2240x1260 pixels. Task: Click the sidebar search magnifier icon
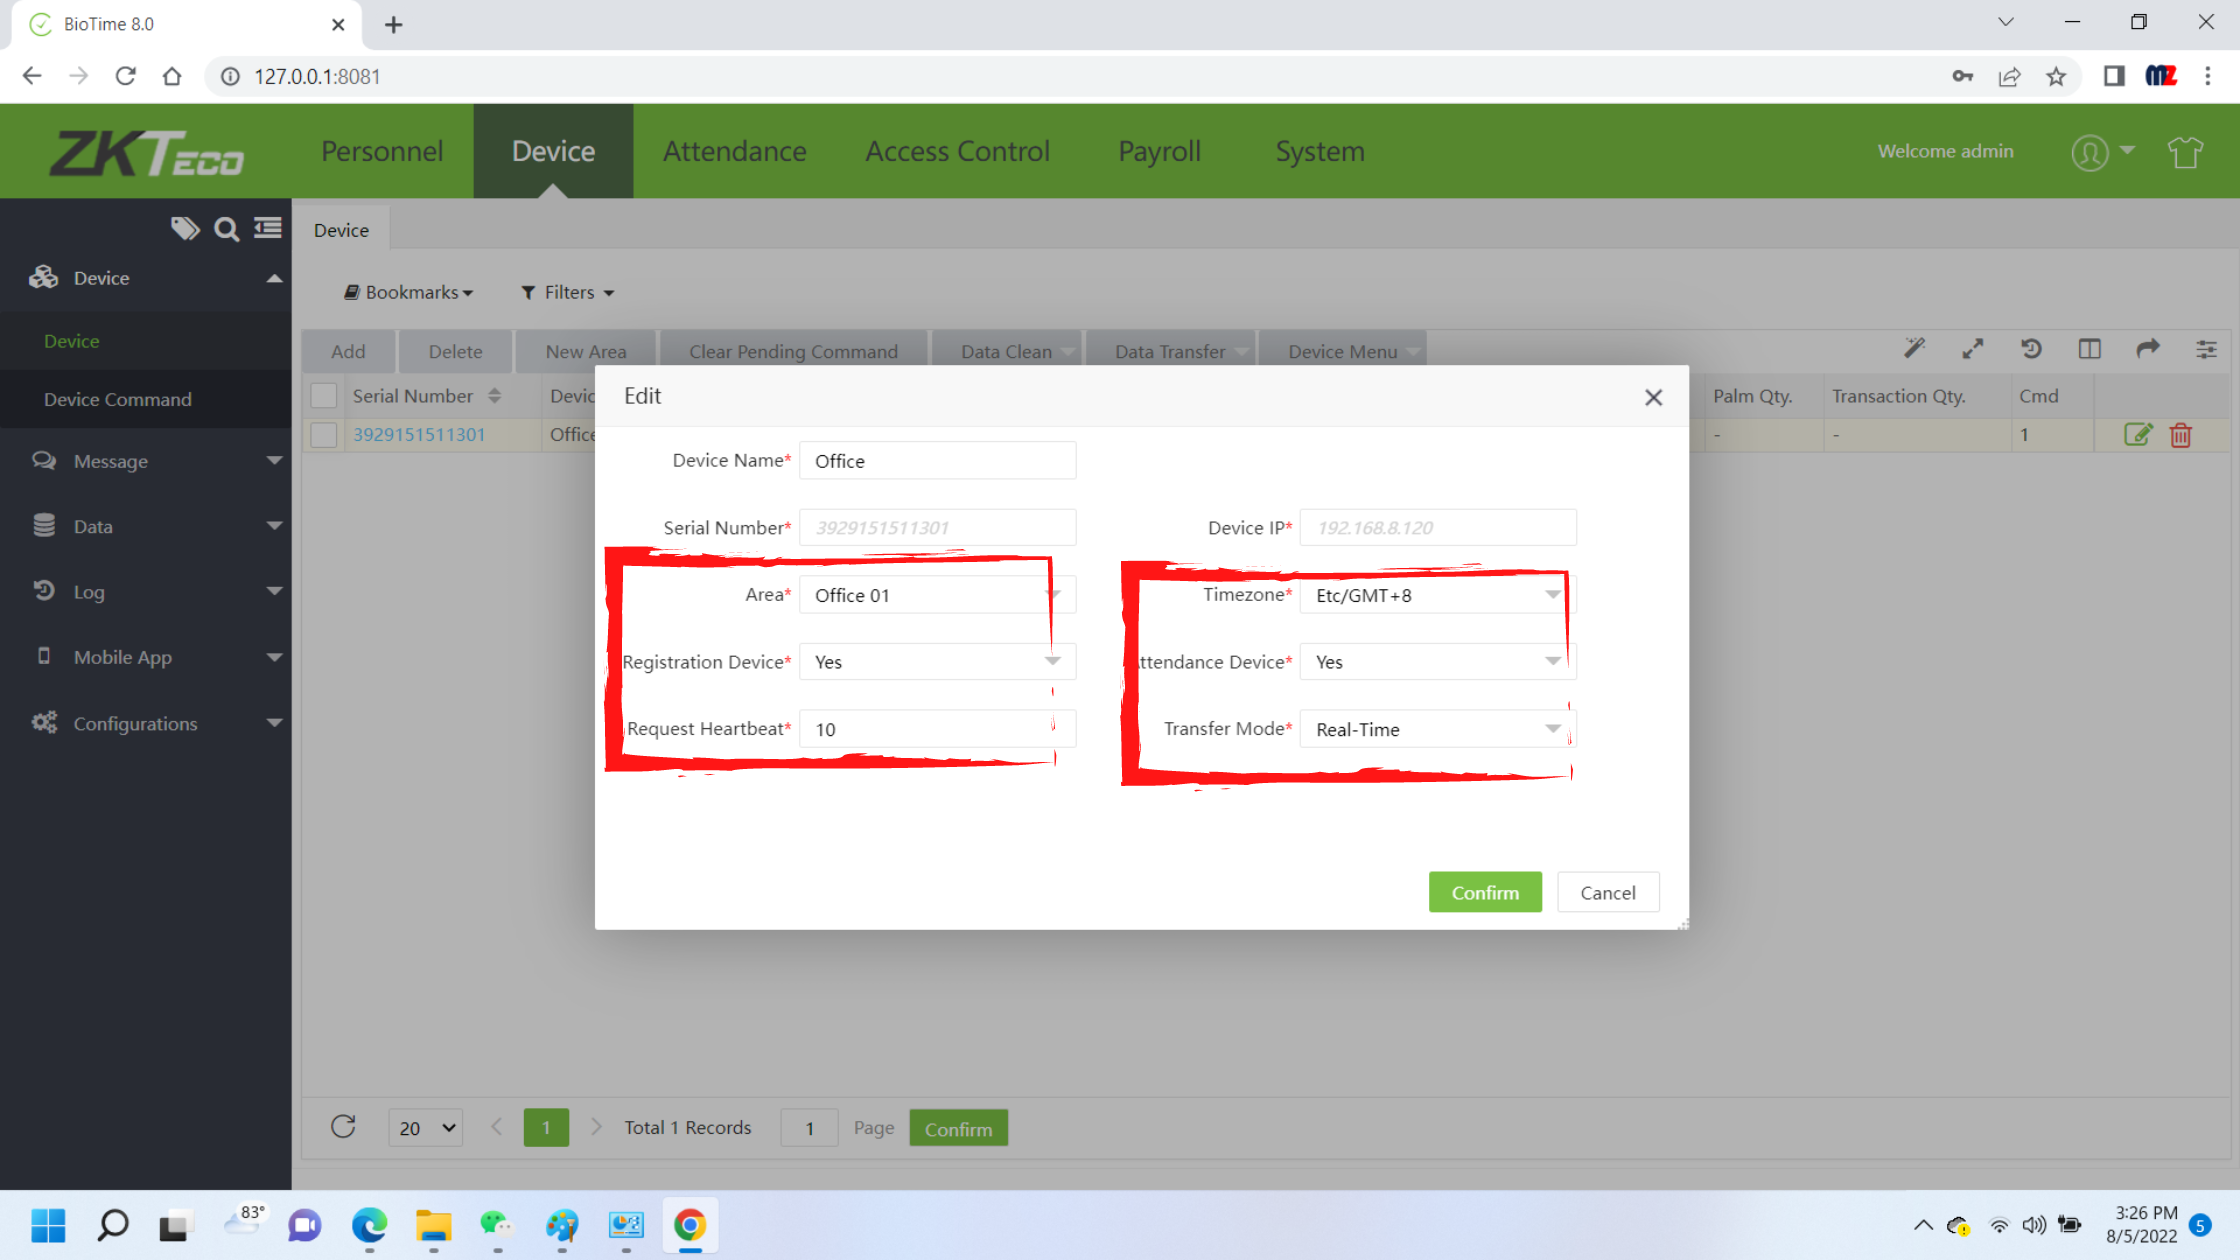[227, 229]
